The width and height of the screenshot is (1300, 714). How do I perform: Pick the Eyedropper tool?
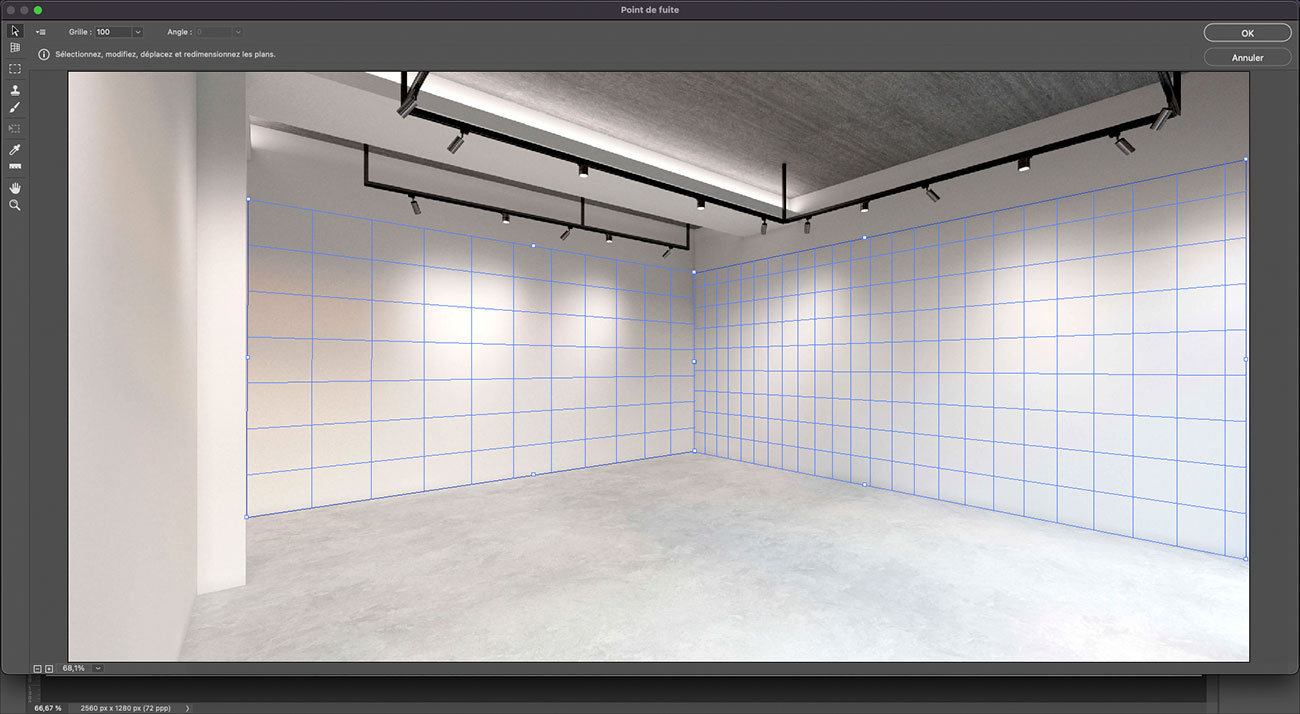click(14, 149)
